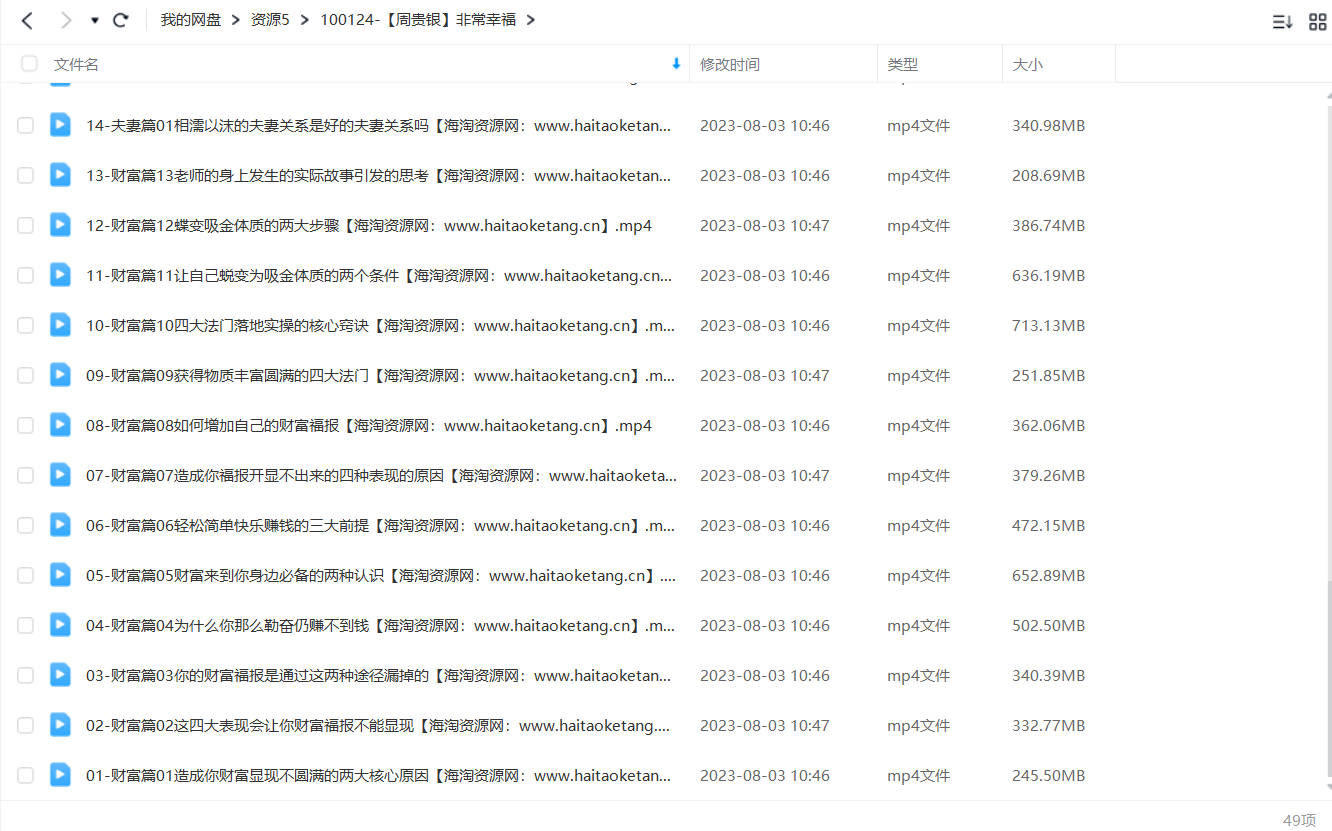Navigate to 我的网盘 breadcrumb
This screenshot has width=1332, height=831.
tap(191, 19)
